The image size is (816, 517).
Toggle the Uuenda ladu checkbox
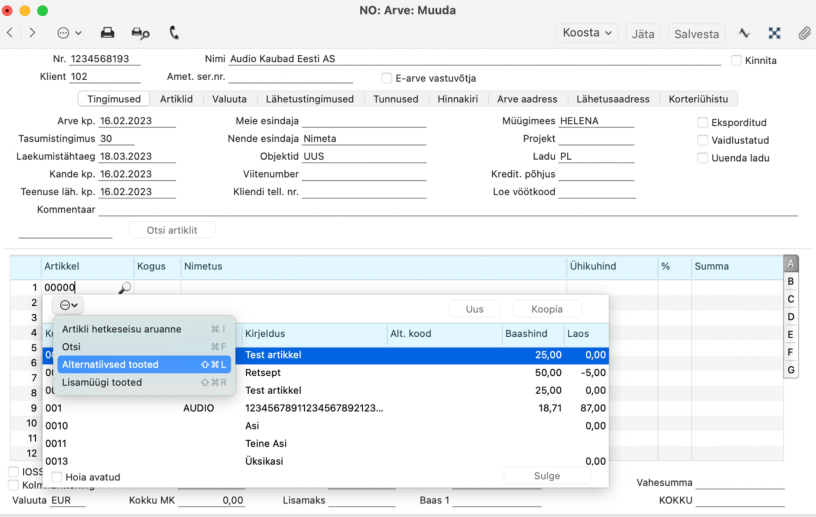(702, 158)
